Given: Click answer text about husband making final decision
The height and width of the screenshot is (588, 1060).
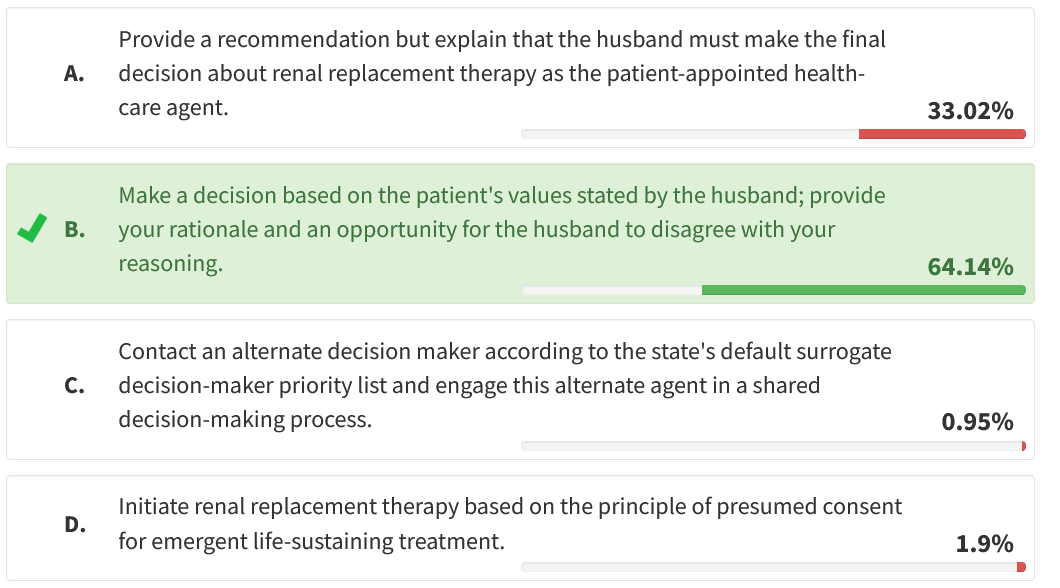Looking at the screenshot, I should [501, 74].
